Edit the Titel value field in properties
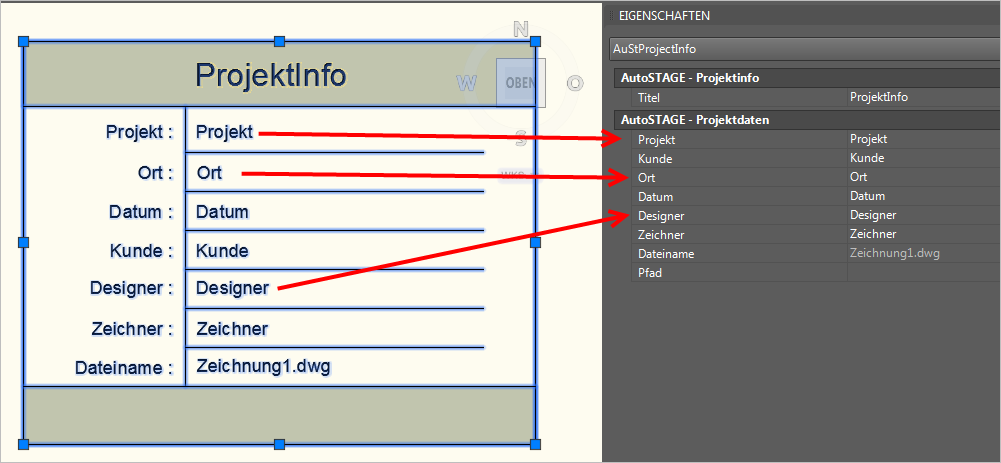Image resolution: width=1001 pixels, height=463 pixels. tap(920, 98)
